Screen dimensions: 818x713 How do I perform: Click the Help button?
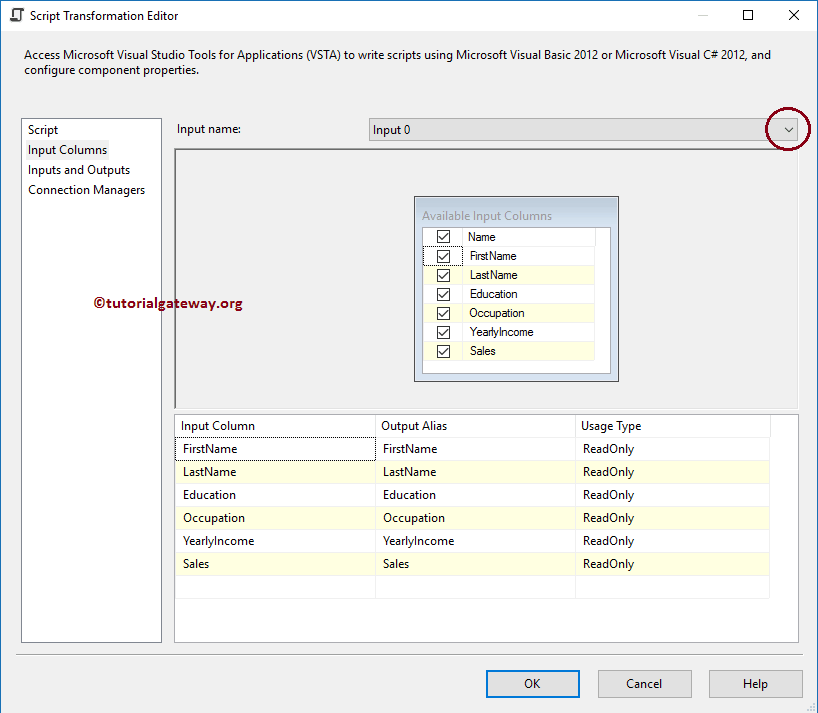(755, 683)
